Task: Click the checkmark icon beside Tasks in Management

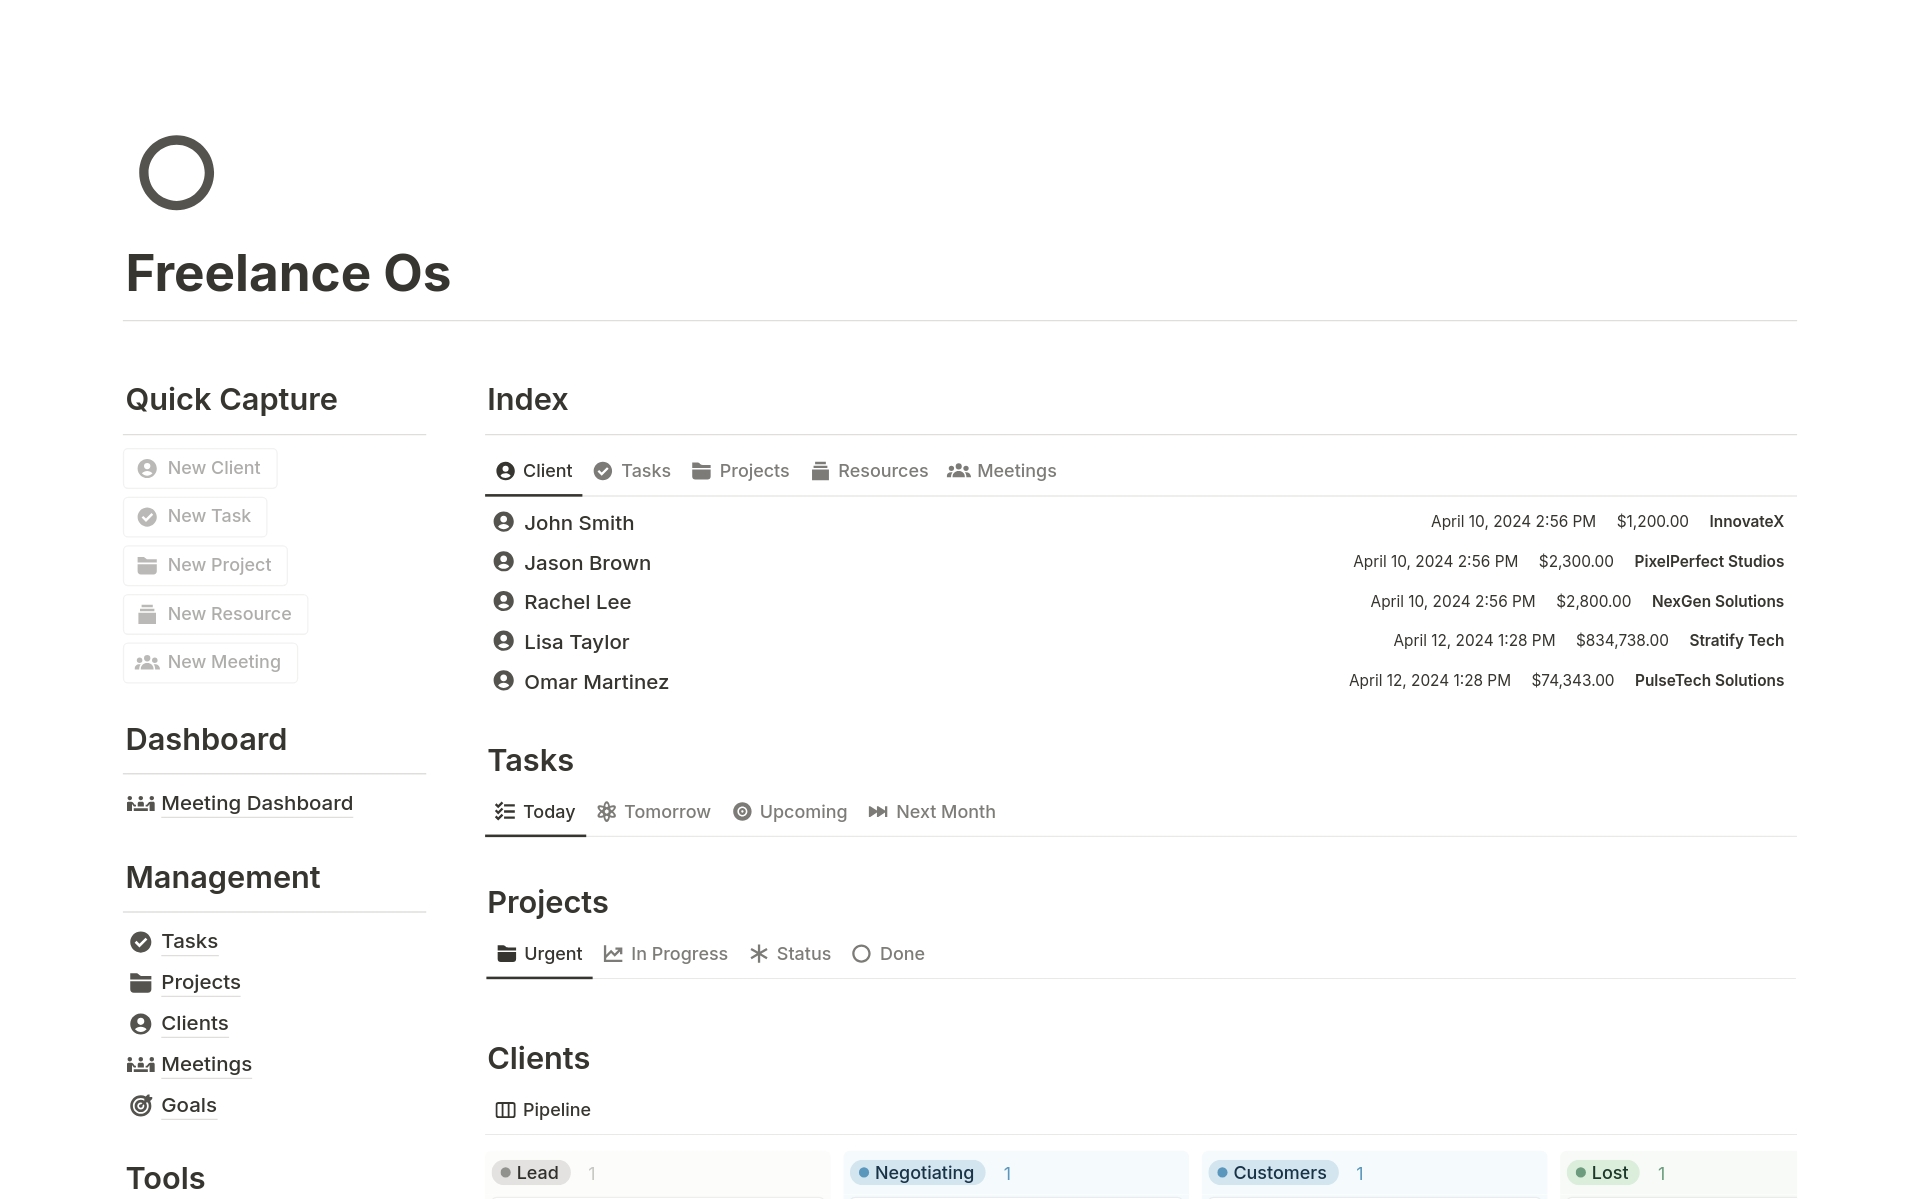Action: [x=141, y=942]
